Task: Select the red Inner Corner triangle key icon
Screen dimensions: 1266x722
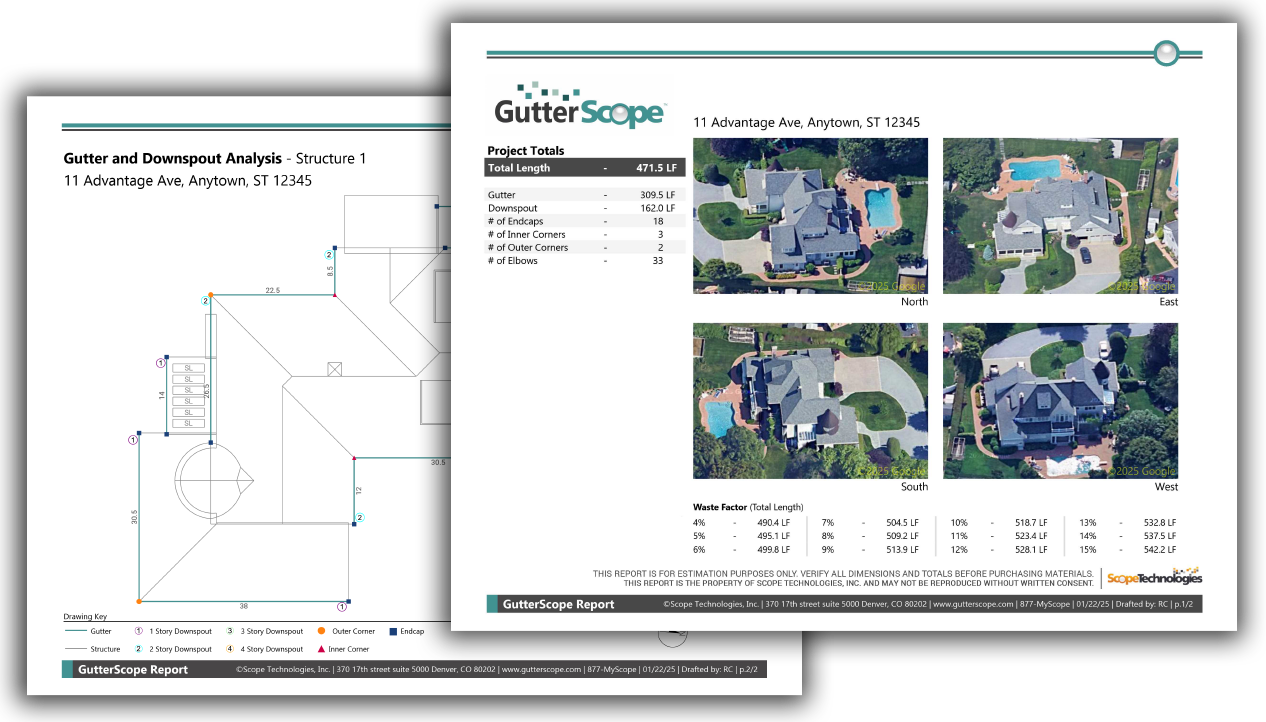Action: click(322, 649)
